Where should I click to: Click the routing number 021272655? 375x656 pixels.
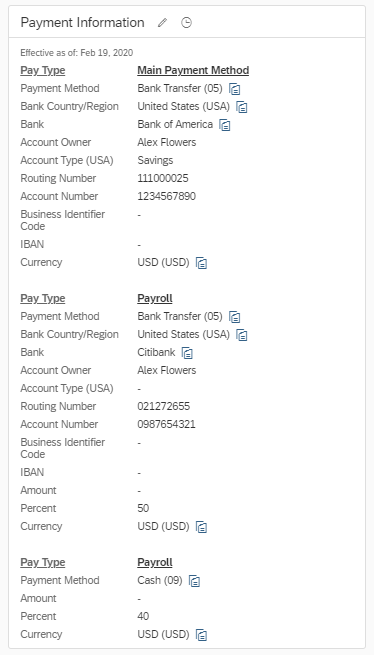click(164, 406)
